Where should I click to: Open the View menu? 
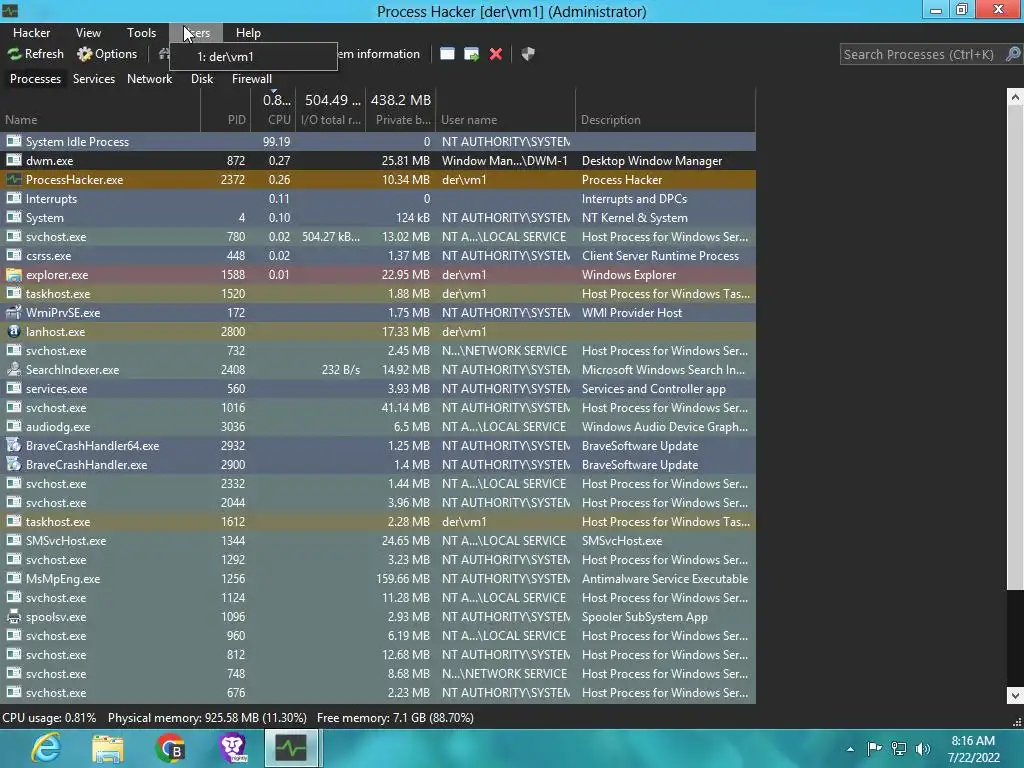[x=88, y=33]
